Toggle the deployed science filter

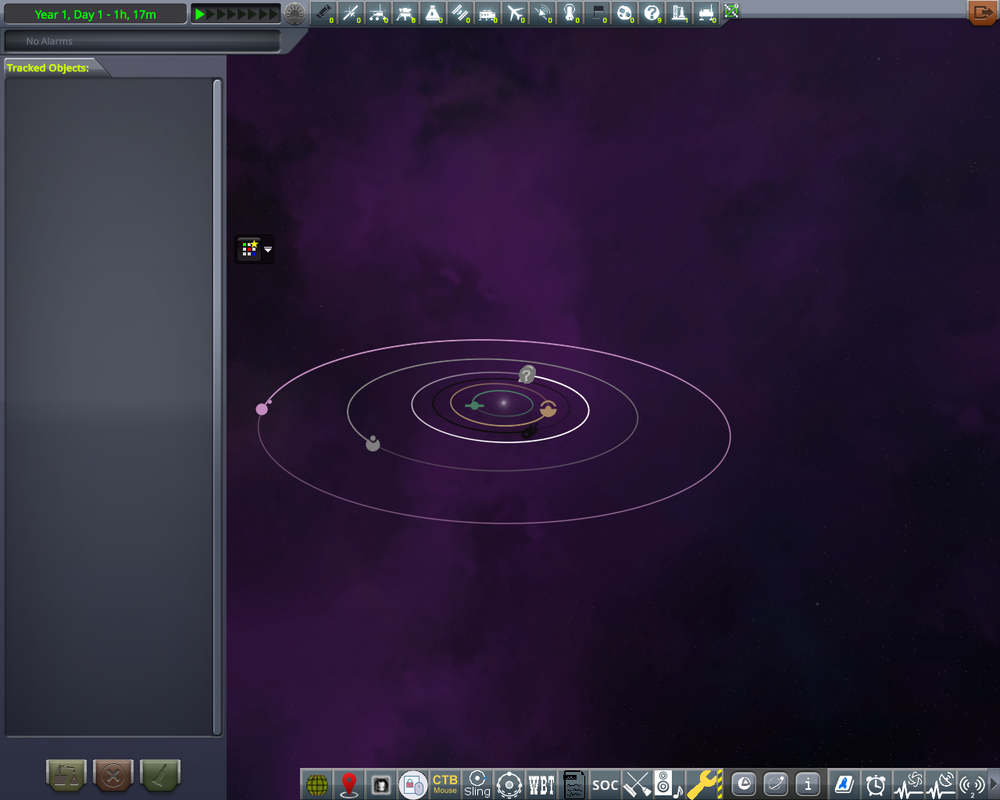click(x=680, y=13)
